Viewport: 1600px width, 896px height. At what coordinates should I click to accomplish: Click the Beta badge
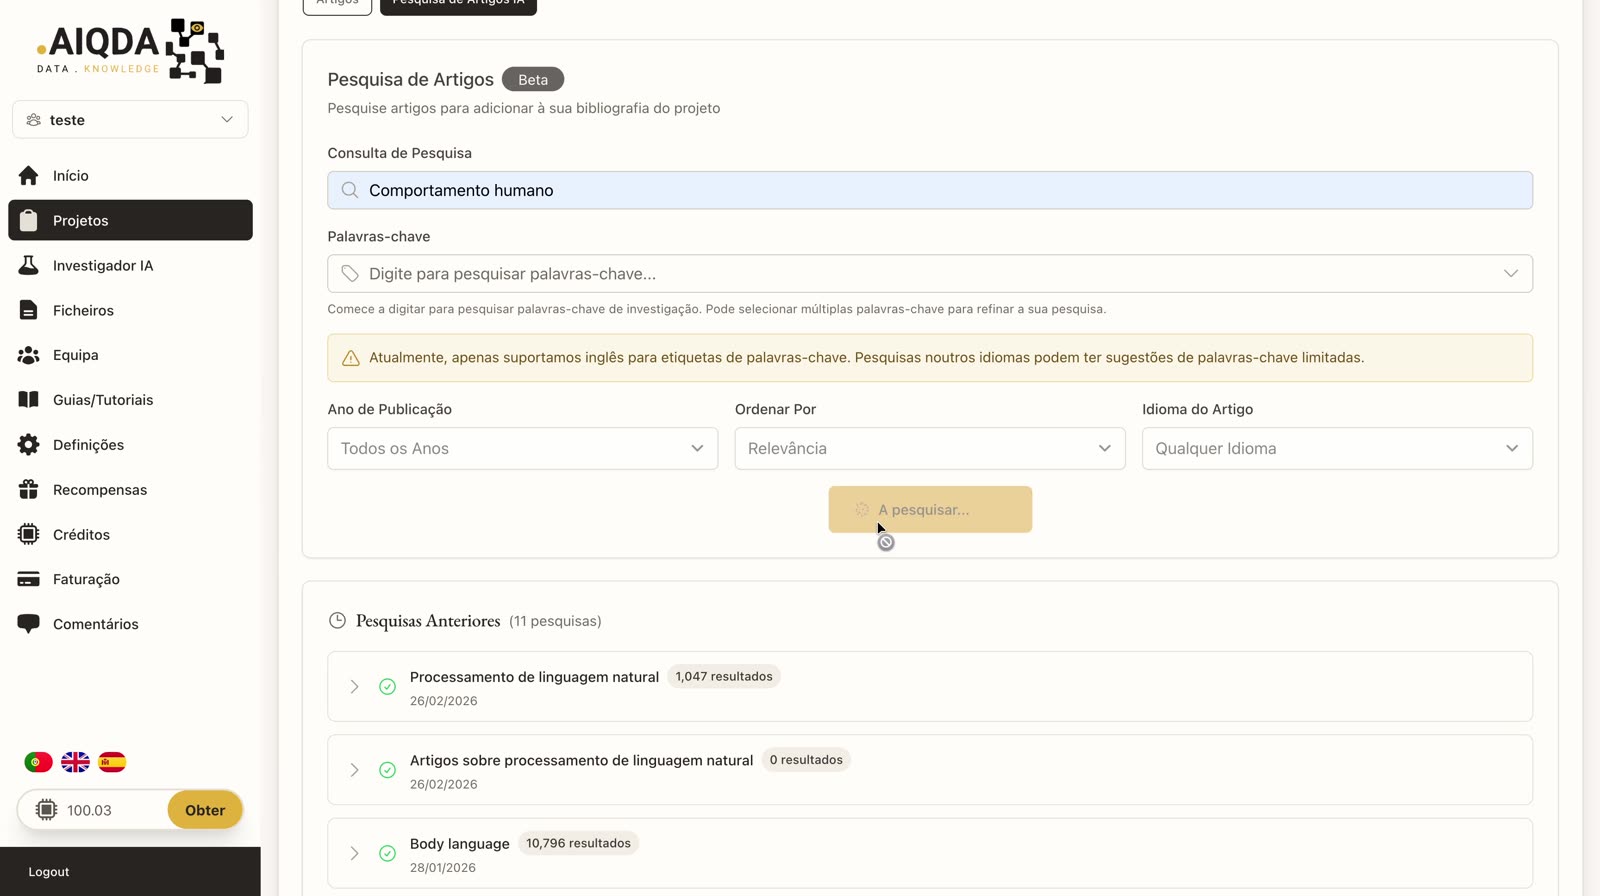[533, 80]
